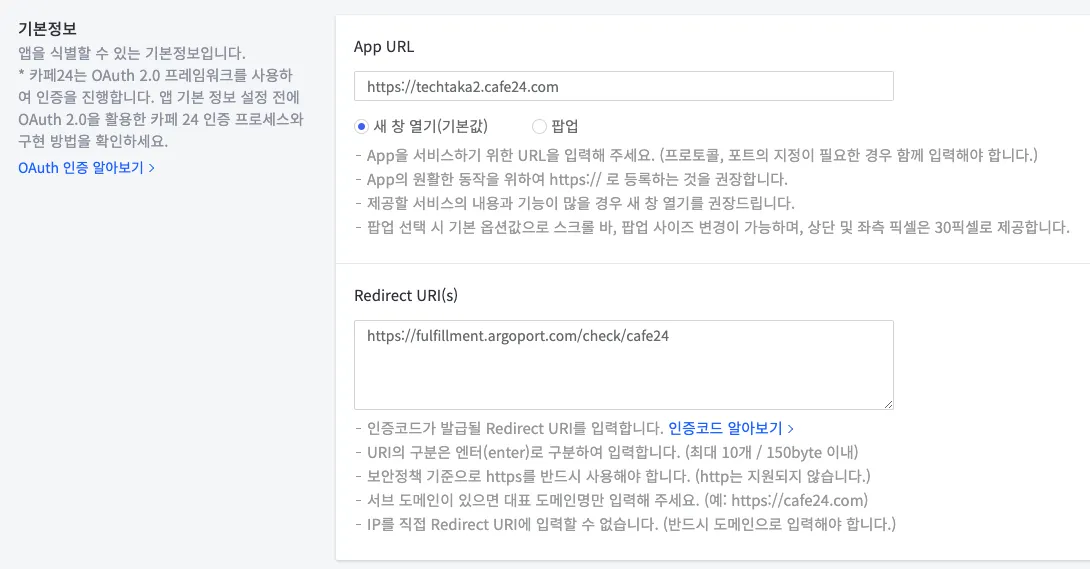The height and width of the screenshot is (569, 1090).
Task: Click the fulfillment.argoport.com URI text
Action: click(517, 337)
